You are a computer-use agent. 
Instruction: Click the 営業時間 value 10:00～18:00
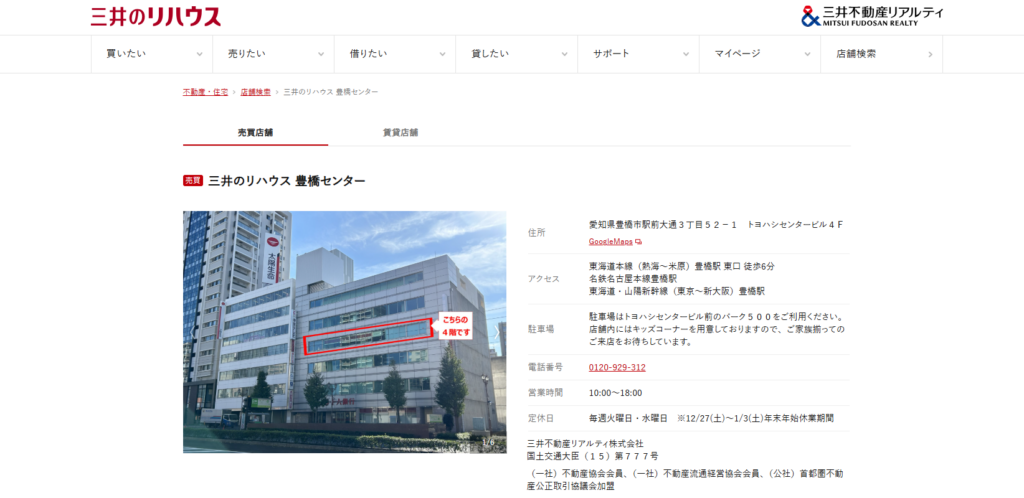pos(615,393)
